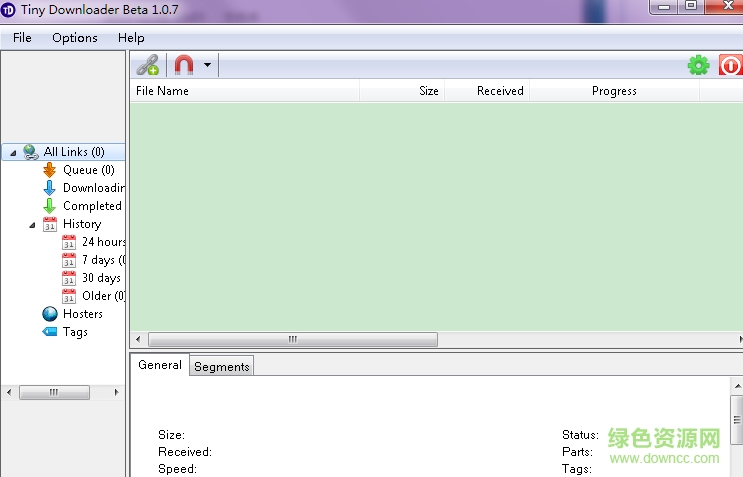The height and width of the screenshot is (477, 743).
Task: Click the download list horizontal scrollbar
Action: coord(292,340)
